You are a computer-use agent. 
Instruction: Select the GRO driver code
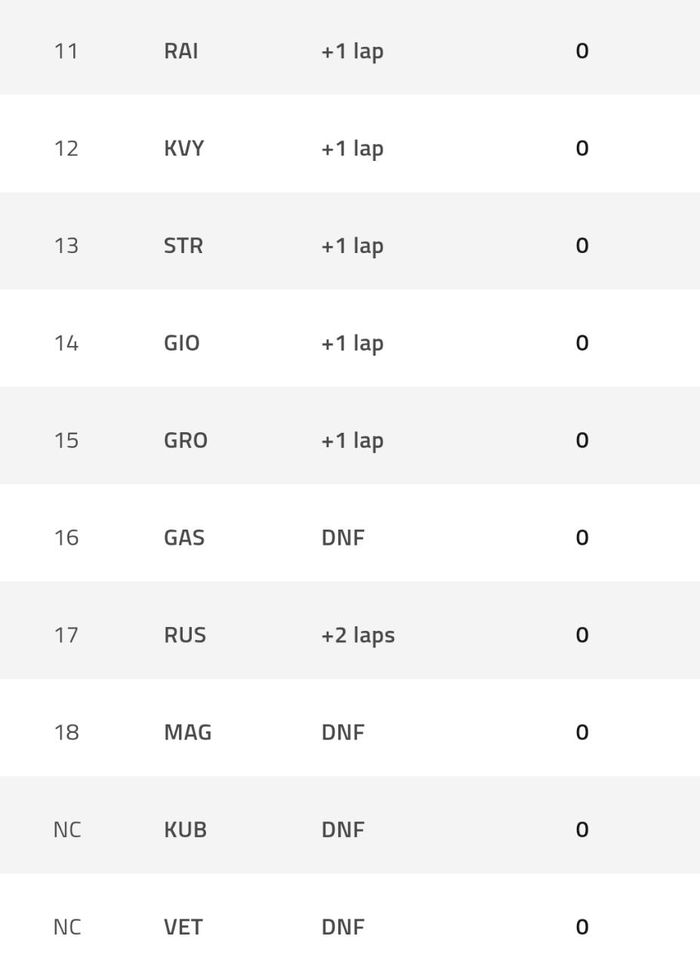coord(186,440)
